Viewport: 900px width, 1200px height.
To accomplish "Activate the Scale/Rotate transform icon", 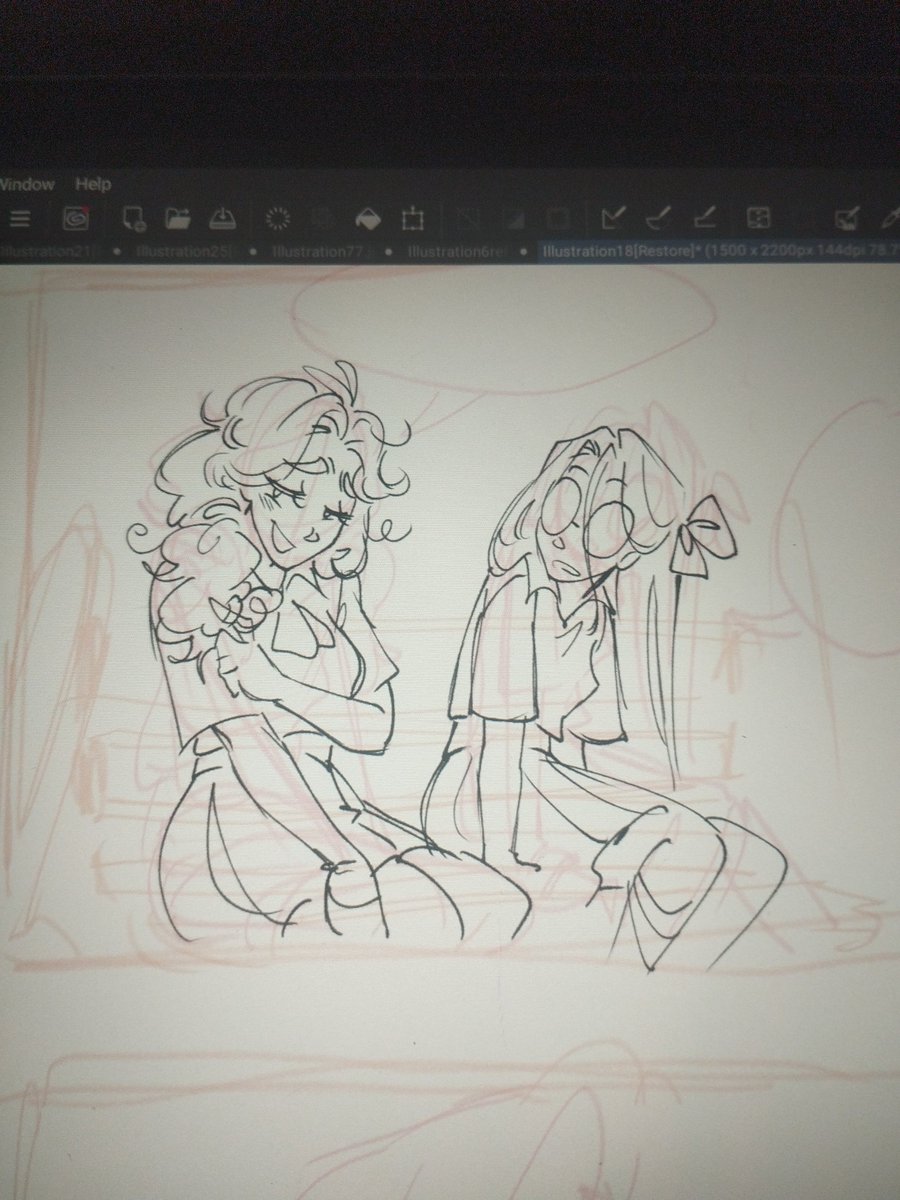I will point(411,217).
